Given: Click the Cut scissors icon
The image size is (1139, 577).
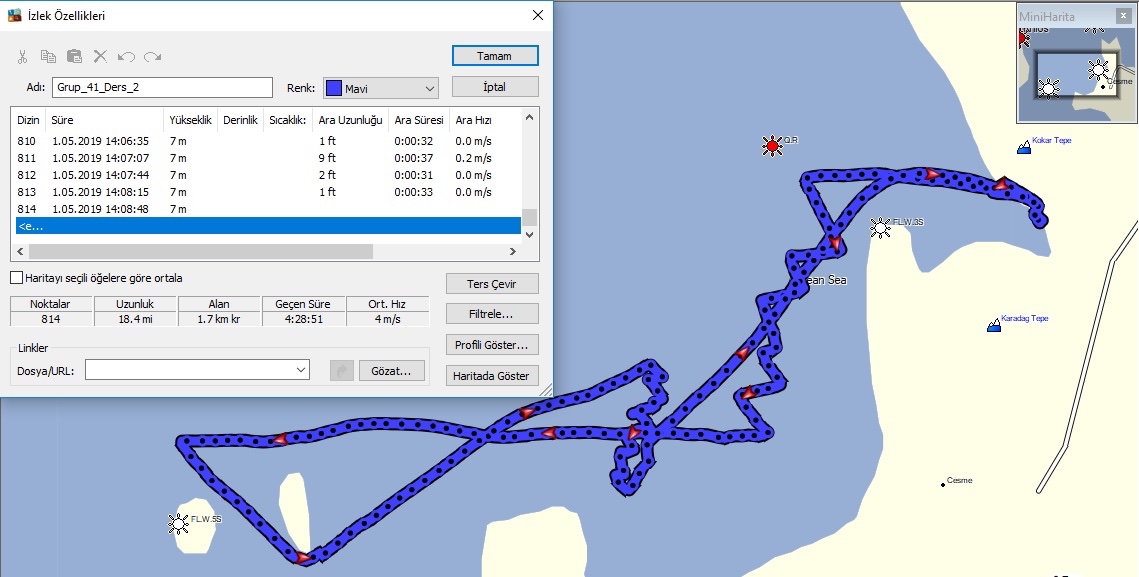Looking at the screenshot, I should [23, 57].
